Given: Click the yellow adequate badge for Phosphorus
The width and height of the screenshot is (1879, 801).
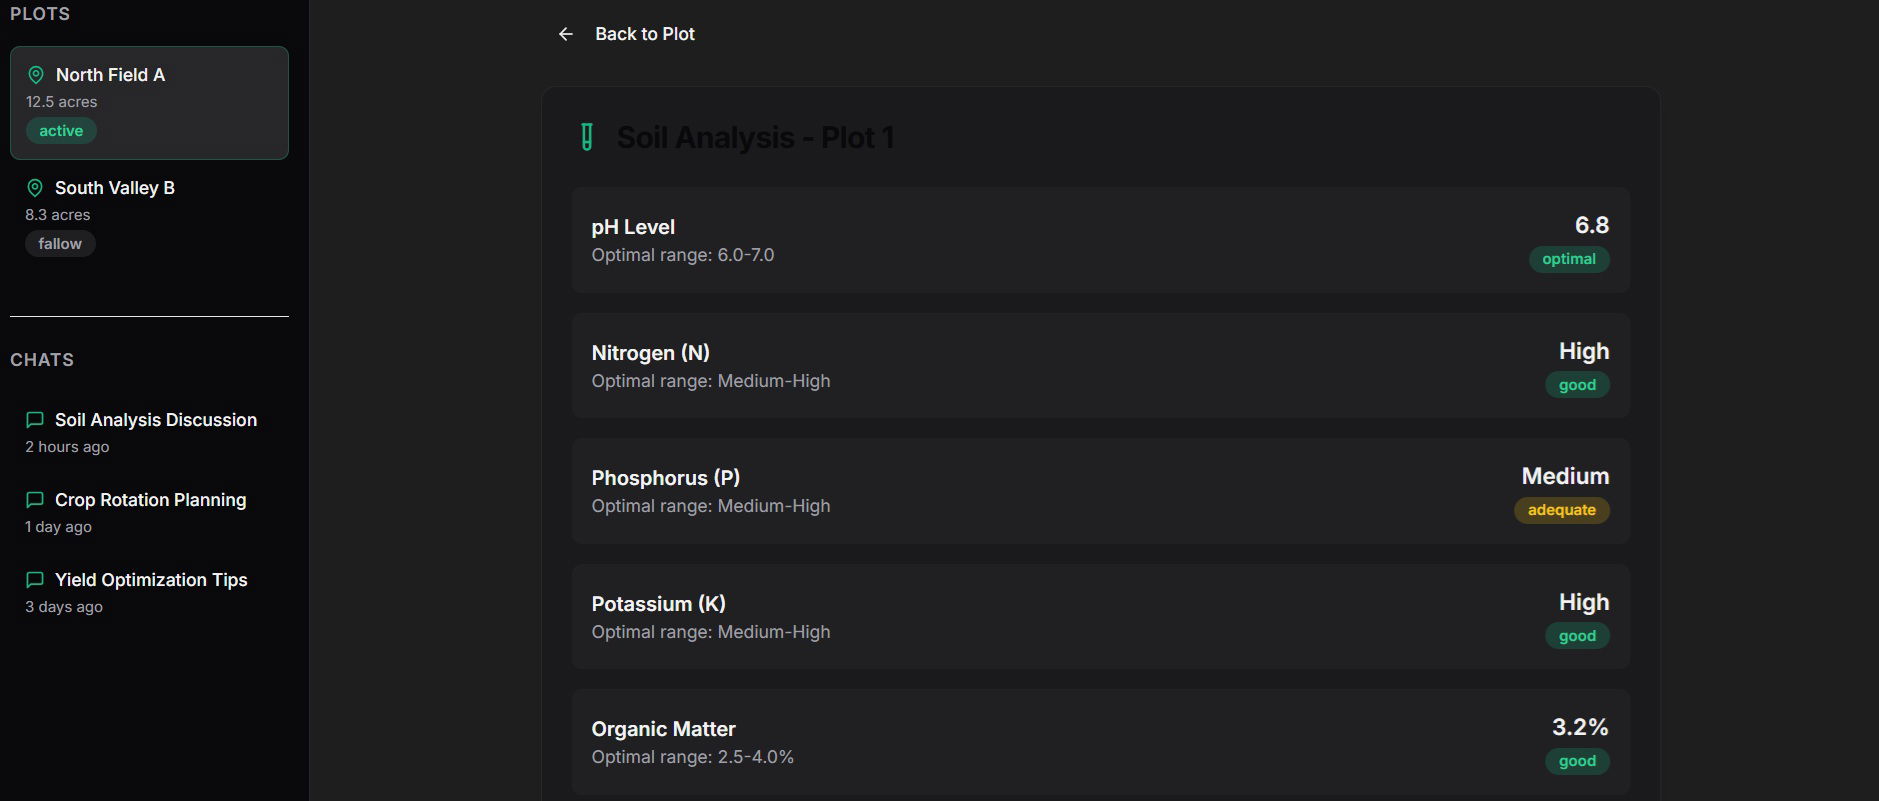Looking at the screenshot, I should tap(1562, 510).
